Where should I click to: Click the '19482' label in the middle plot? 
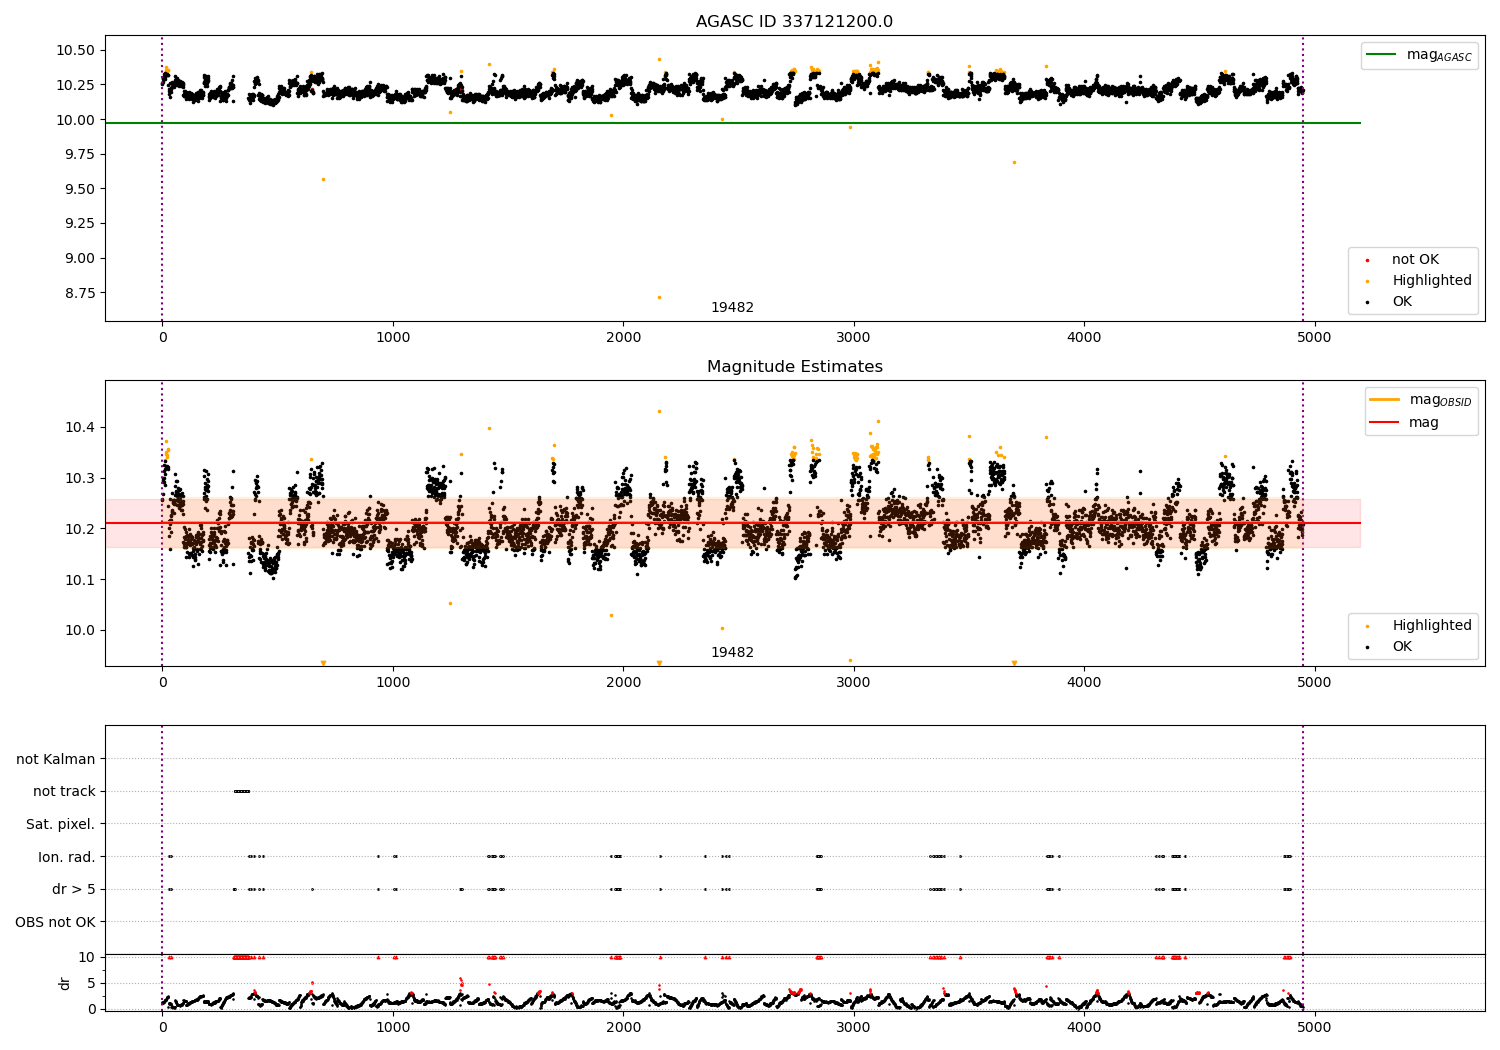coord(732,653)
